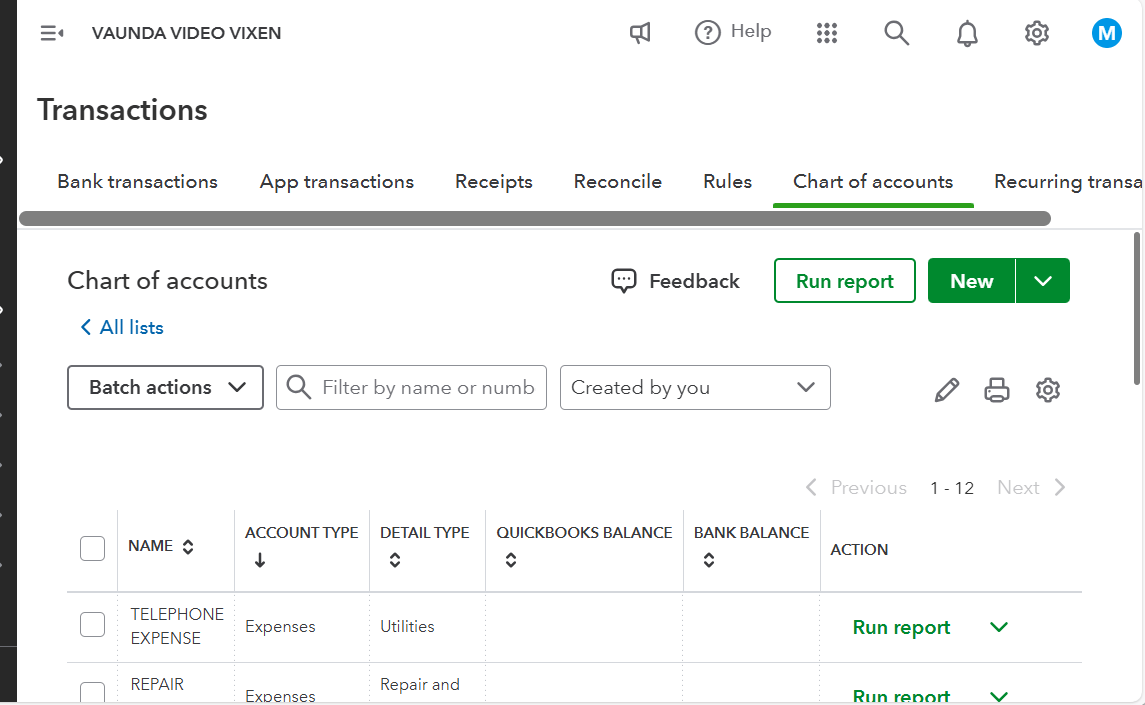Open the announcements megaphone icon

(x=640, y=33)
